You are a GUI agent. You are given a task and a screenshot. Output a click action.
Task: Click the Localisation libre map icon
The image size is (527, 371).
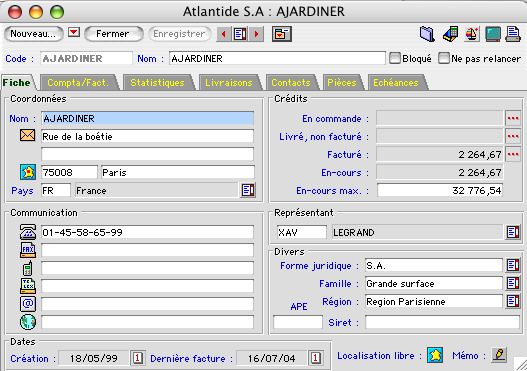435,355
